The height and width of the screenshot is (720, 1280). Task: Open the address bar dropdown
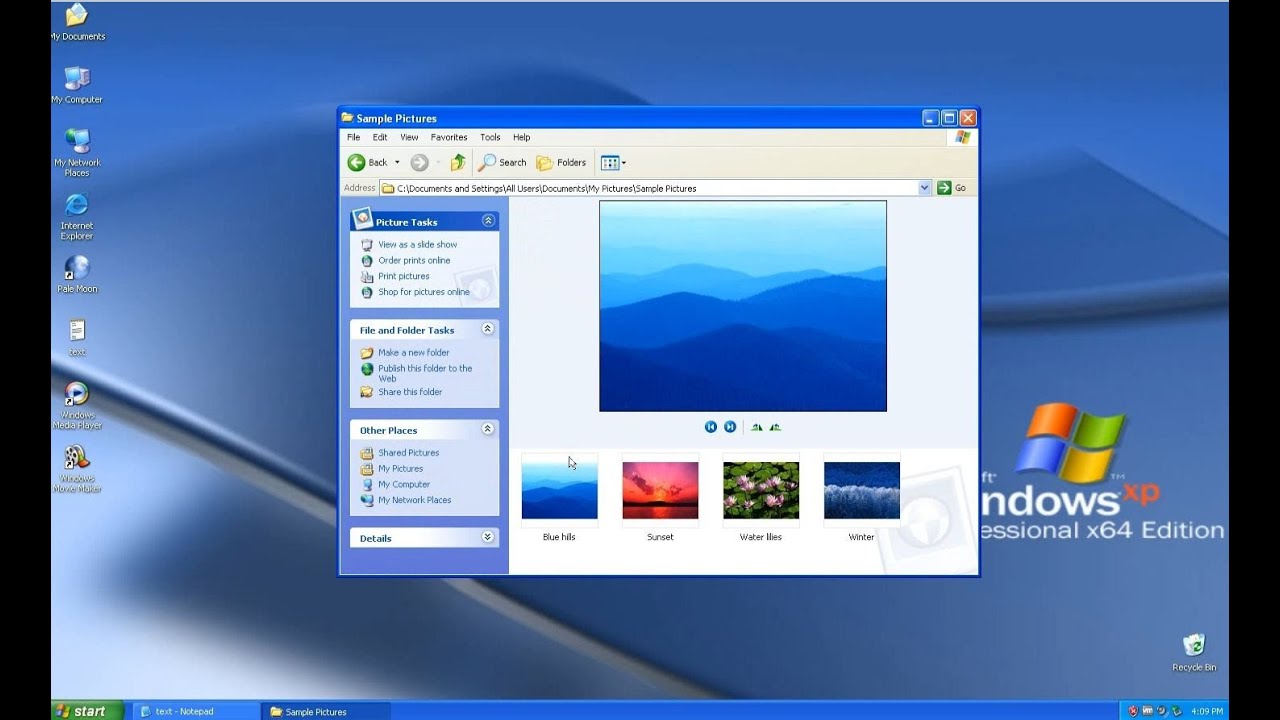(924, 187)
